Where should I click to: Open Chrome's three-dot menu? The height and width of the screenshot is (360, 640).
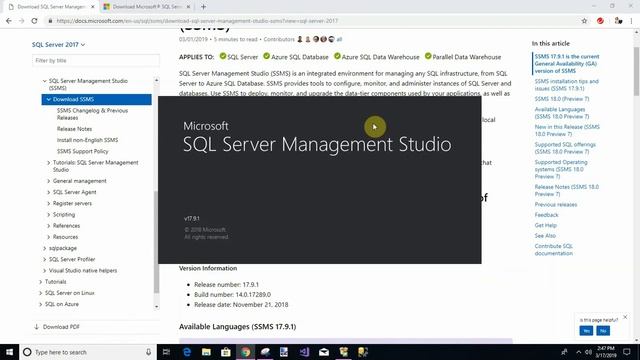pyautogui.click(x=631, y=21)
